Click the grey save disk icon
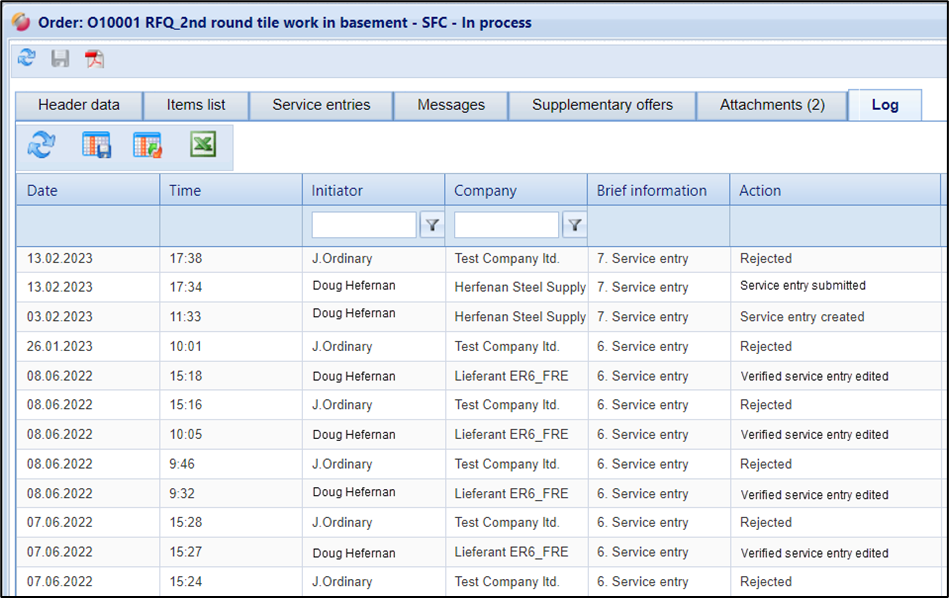Screen dimensions: 949x598 point(60,59)
